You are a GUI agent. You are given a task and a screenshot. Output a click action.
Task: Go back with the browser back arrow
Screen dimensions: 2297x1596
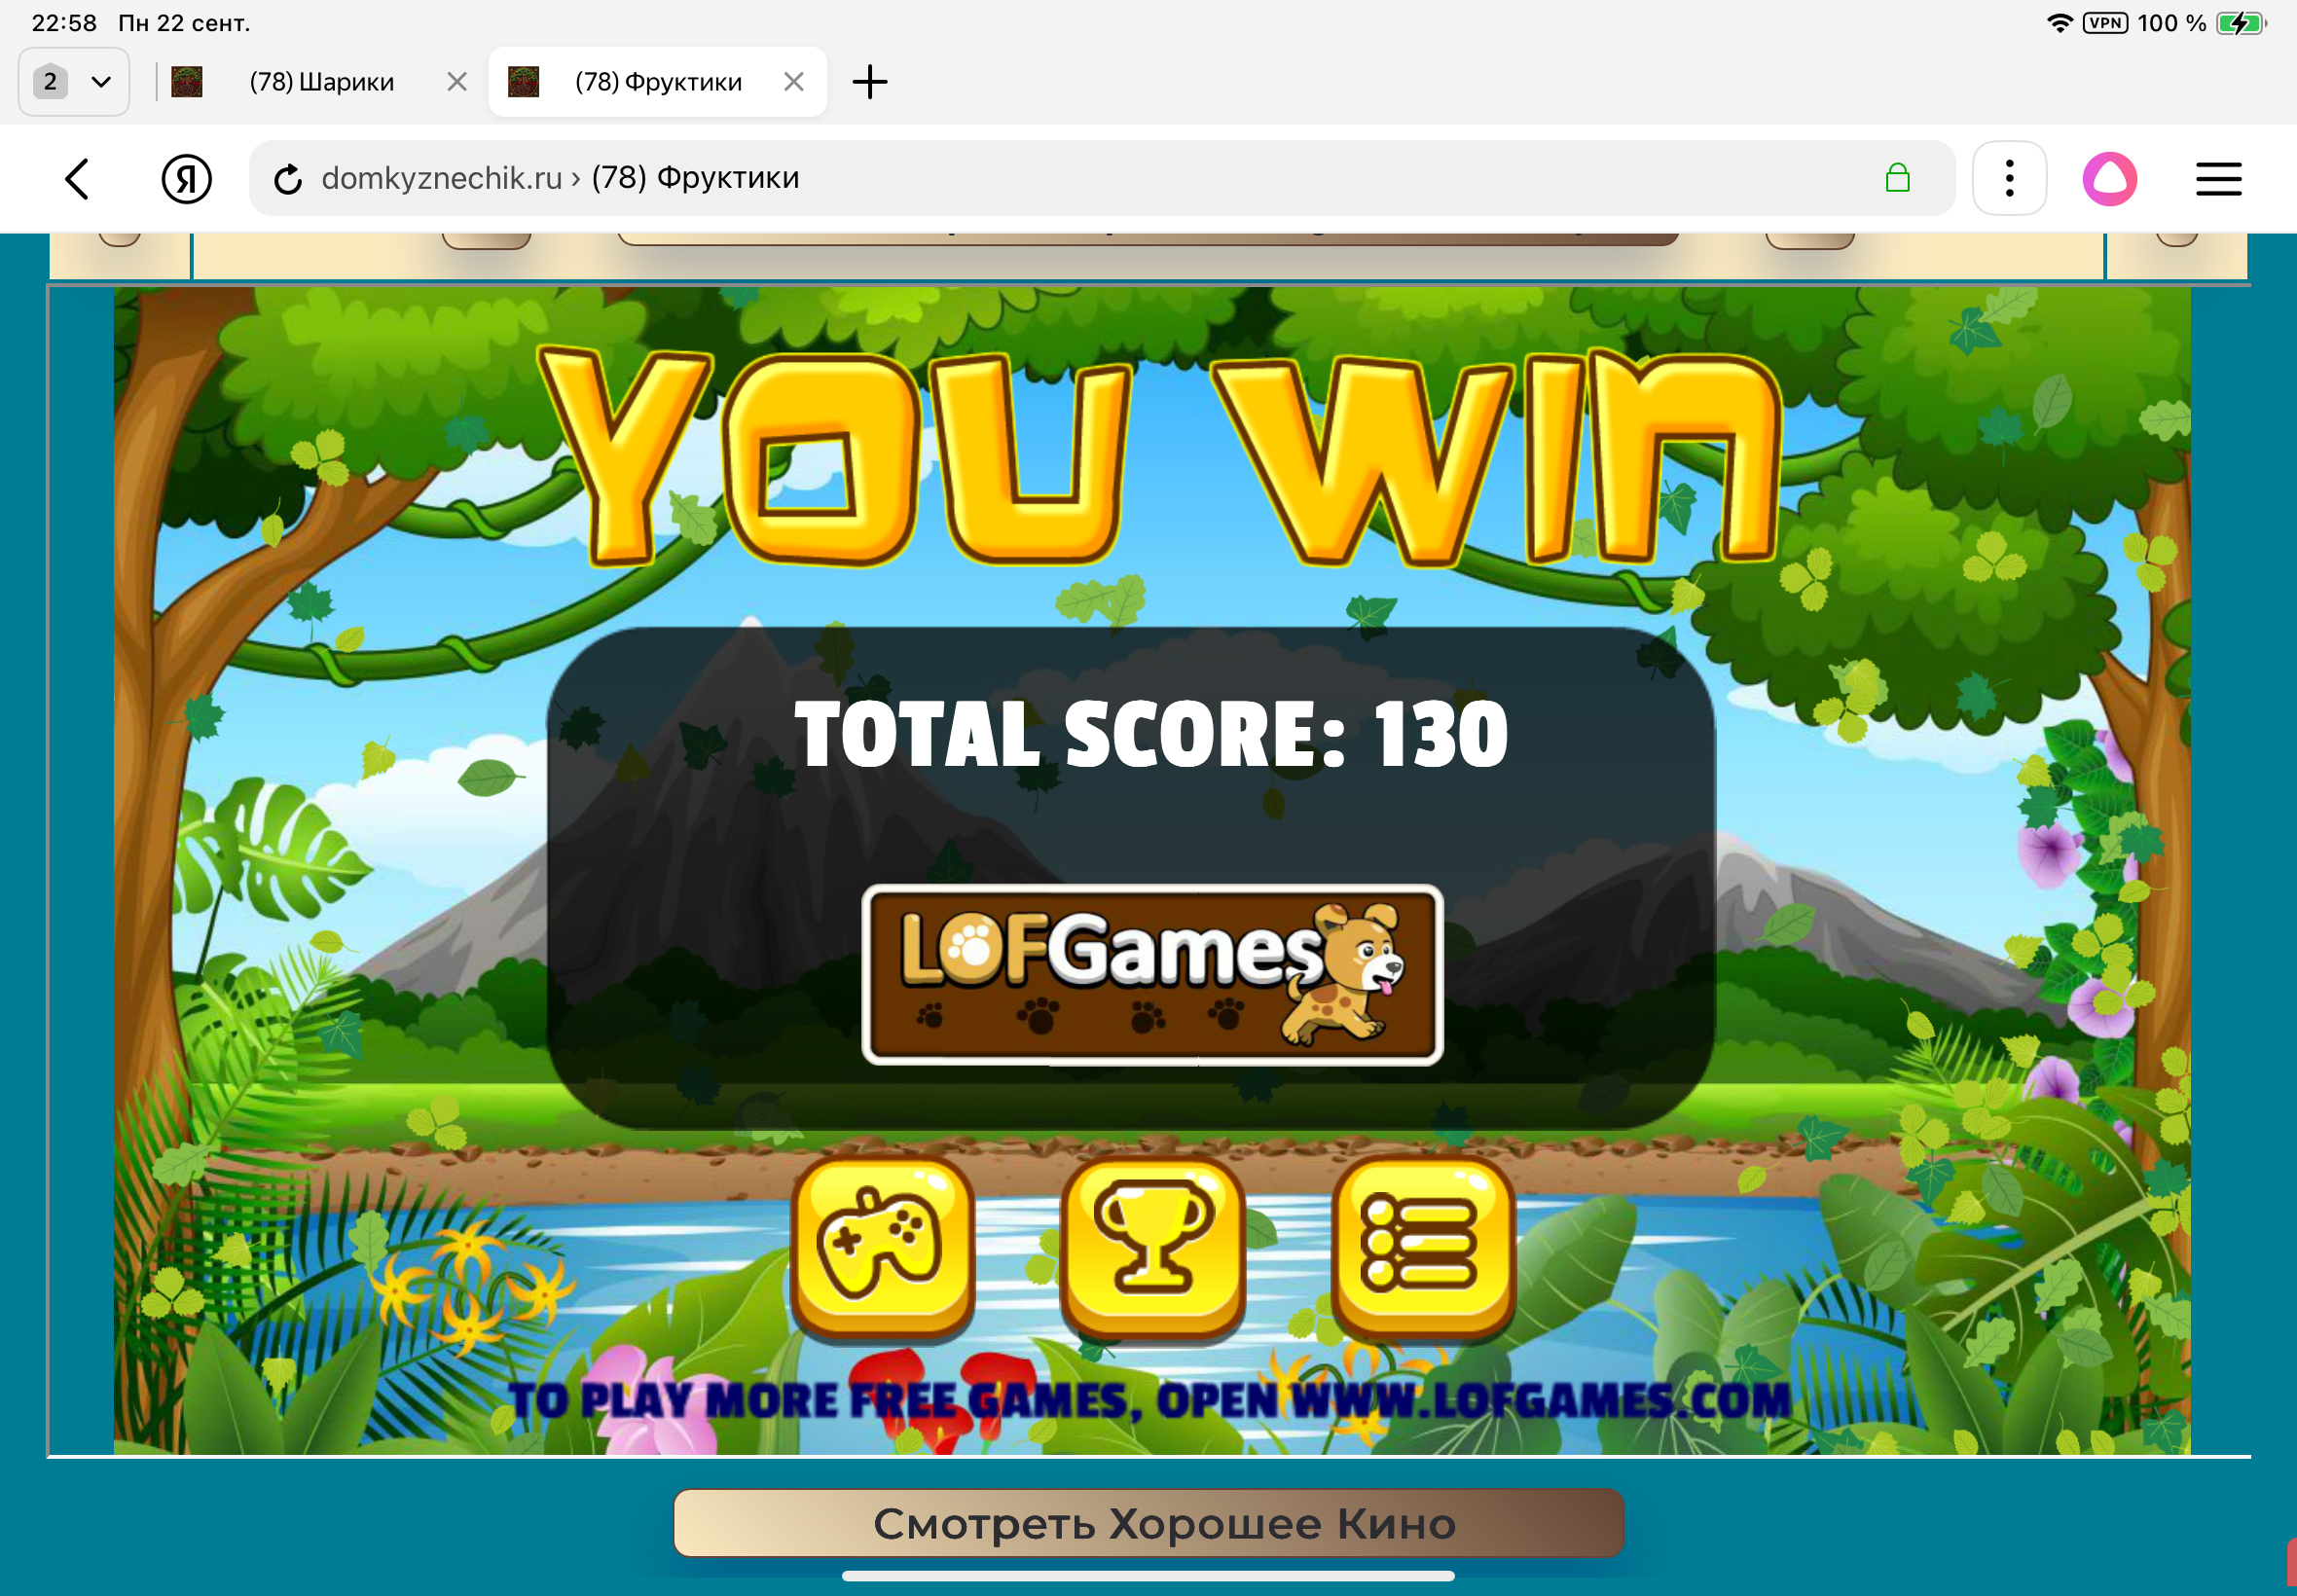click(78, 179)
